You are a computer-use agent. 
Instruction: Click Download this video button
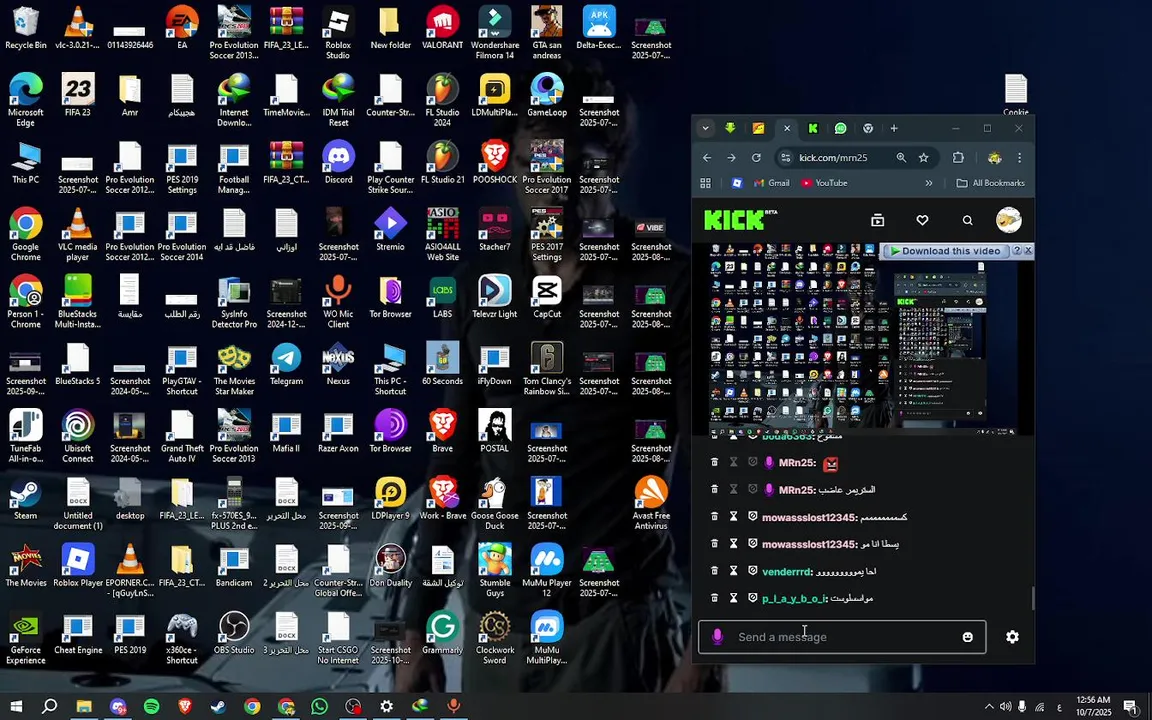[945, 251]
